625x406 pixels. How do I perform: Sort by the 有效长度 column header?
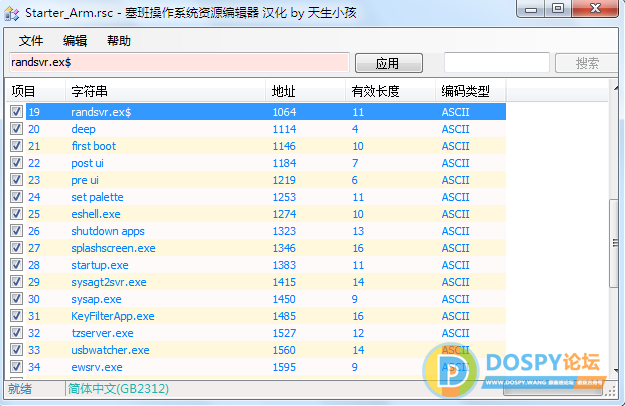coord(390,91)
